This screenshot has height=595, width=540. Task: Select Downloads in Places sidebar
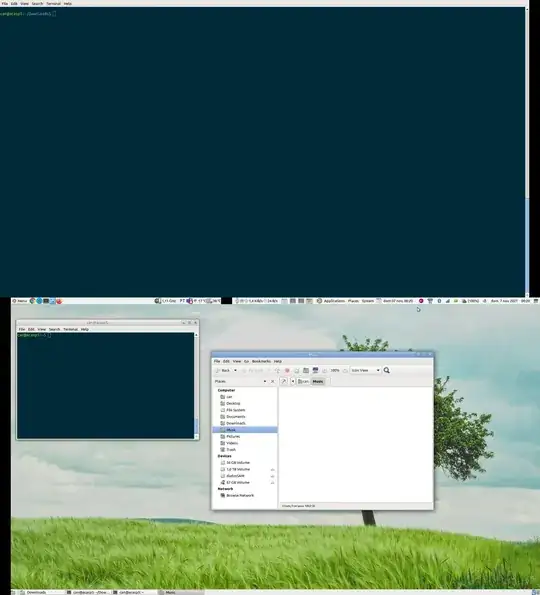[245, 423]
